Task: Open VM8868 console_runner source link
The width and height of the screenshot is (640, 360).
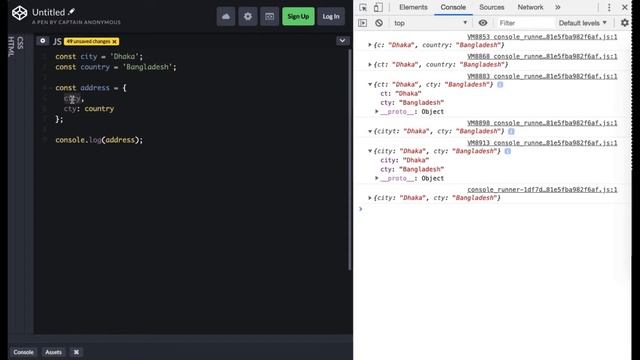Action: tap(542, 56)
